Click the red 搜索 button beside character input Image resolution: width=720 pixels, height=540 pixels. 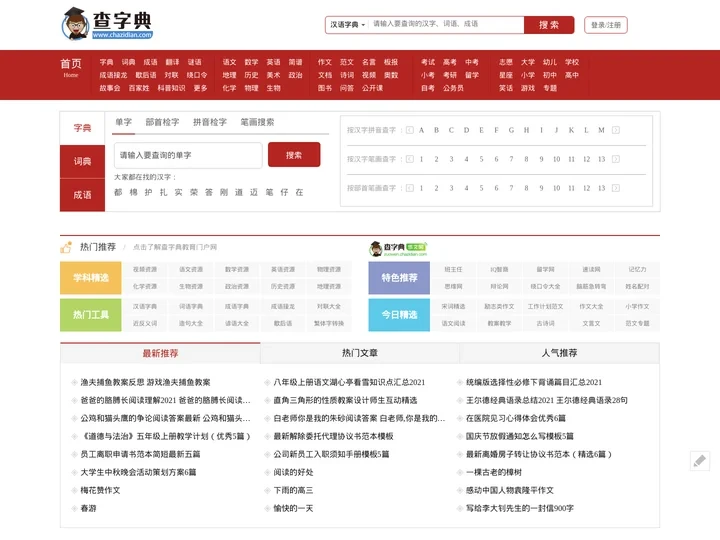(x=294, y=155)
